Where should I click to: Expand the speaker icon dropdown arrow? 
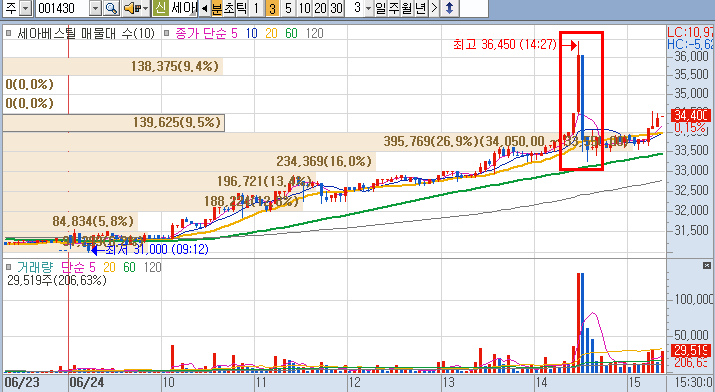tap(145, 8)
